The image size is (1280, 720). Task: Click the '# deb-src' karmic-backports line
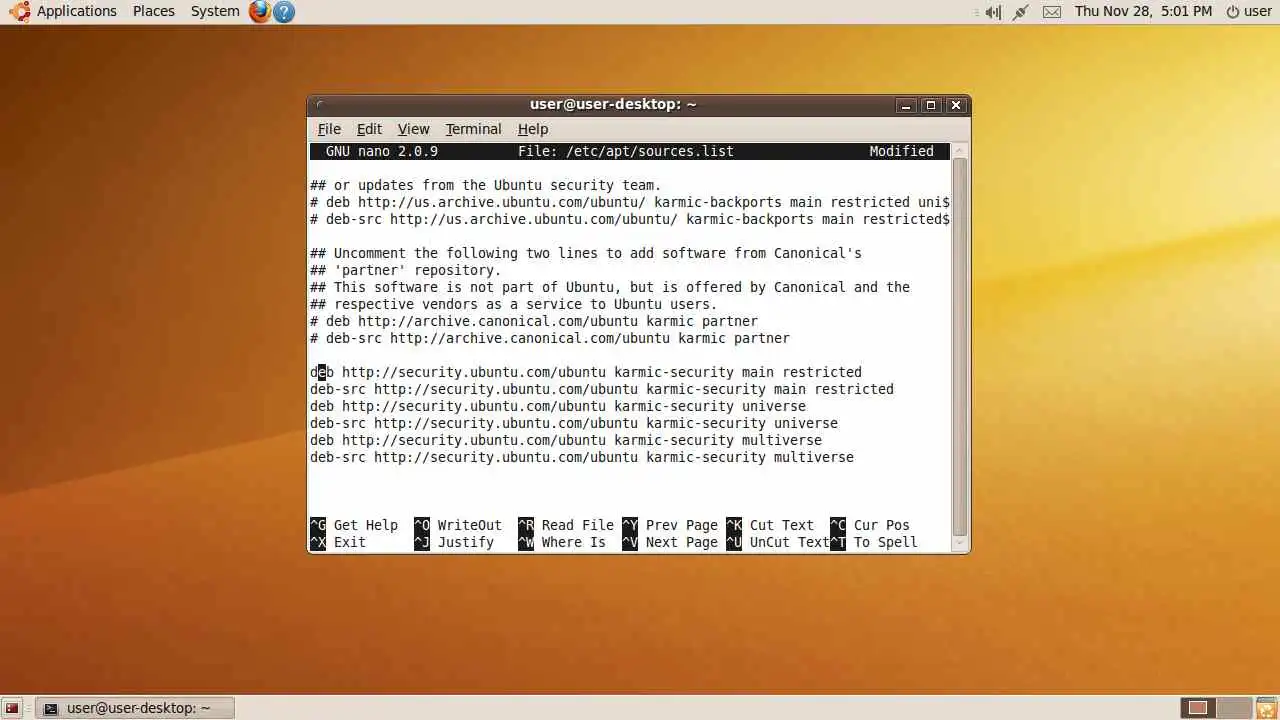click(x=630, y=219)
